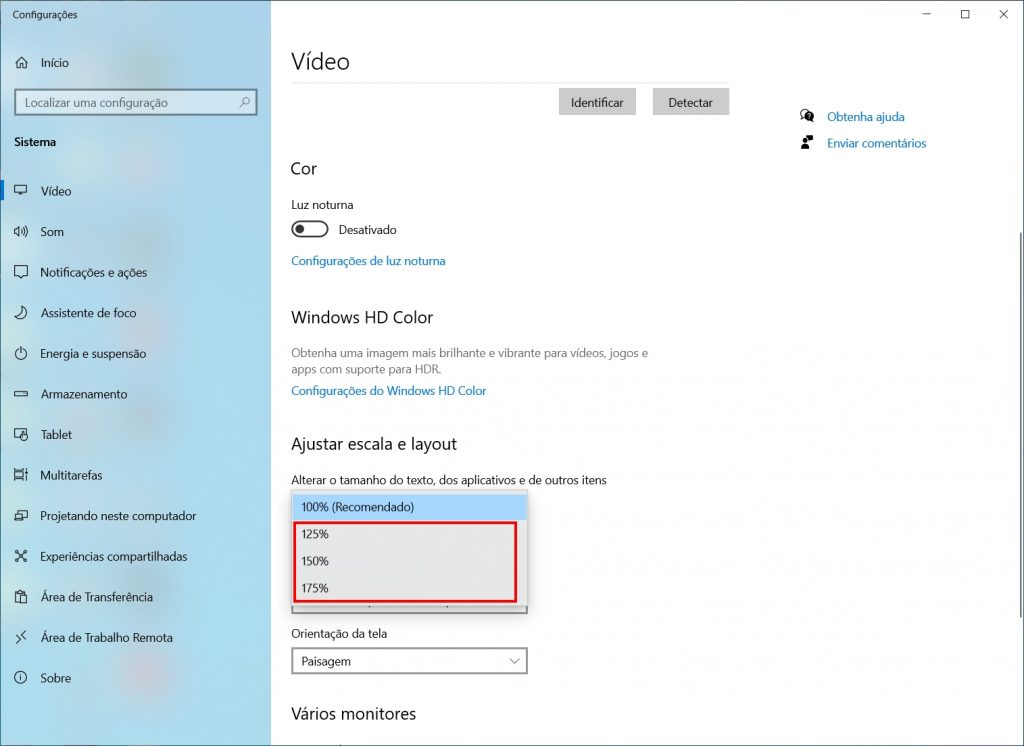Click the vertical scrollbar on the right

[1020, 425]
